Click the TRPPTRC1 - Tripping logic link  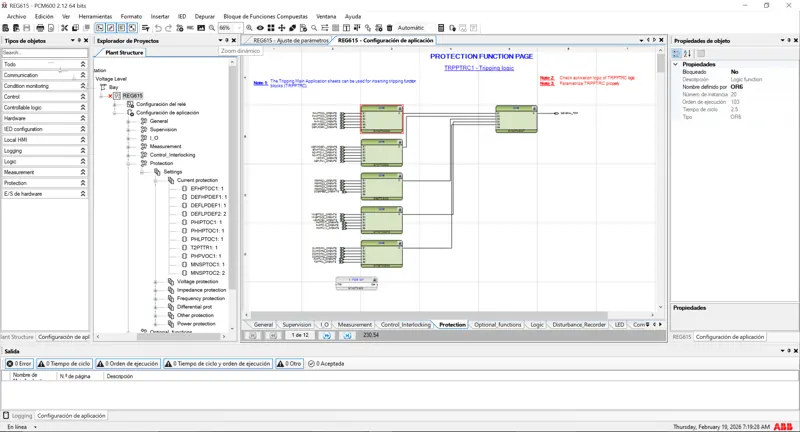coord(479,68)
